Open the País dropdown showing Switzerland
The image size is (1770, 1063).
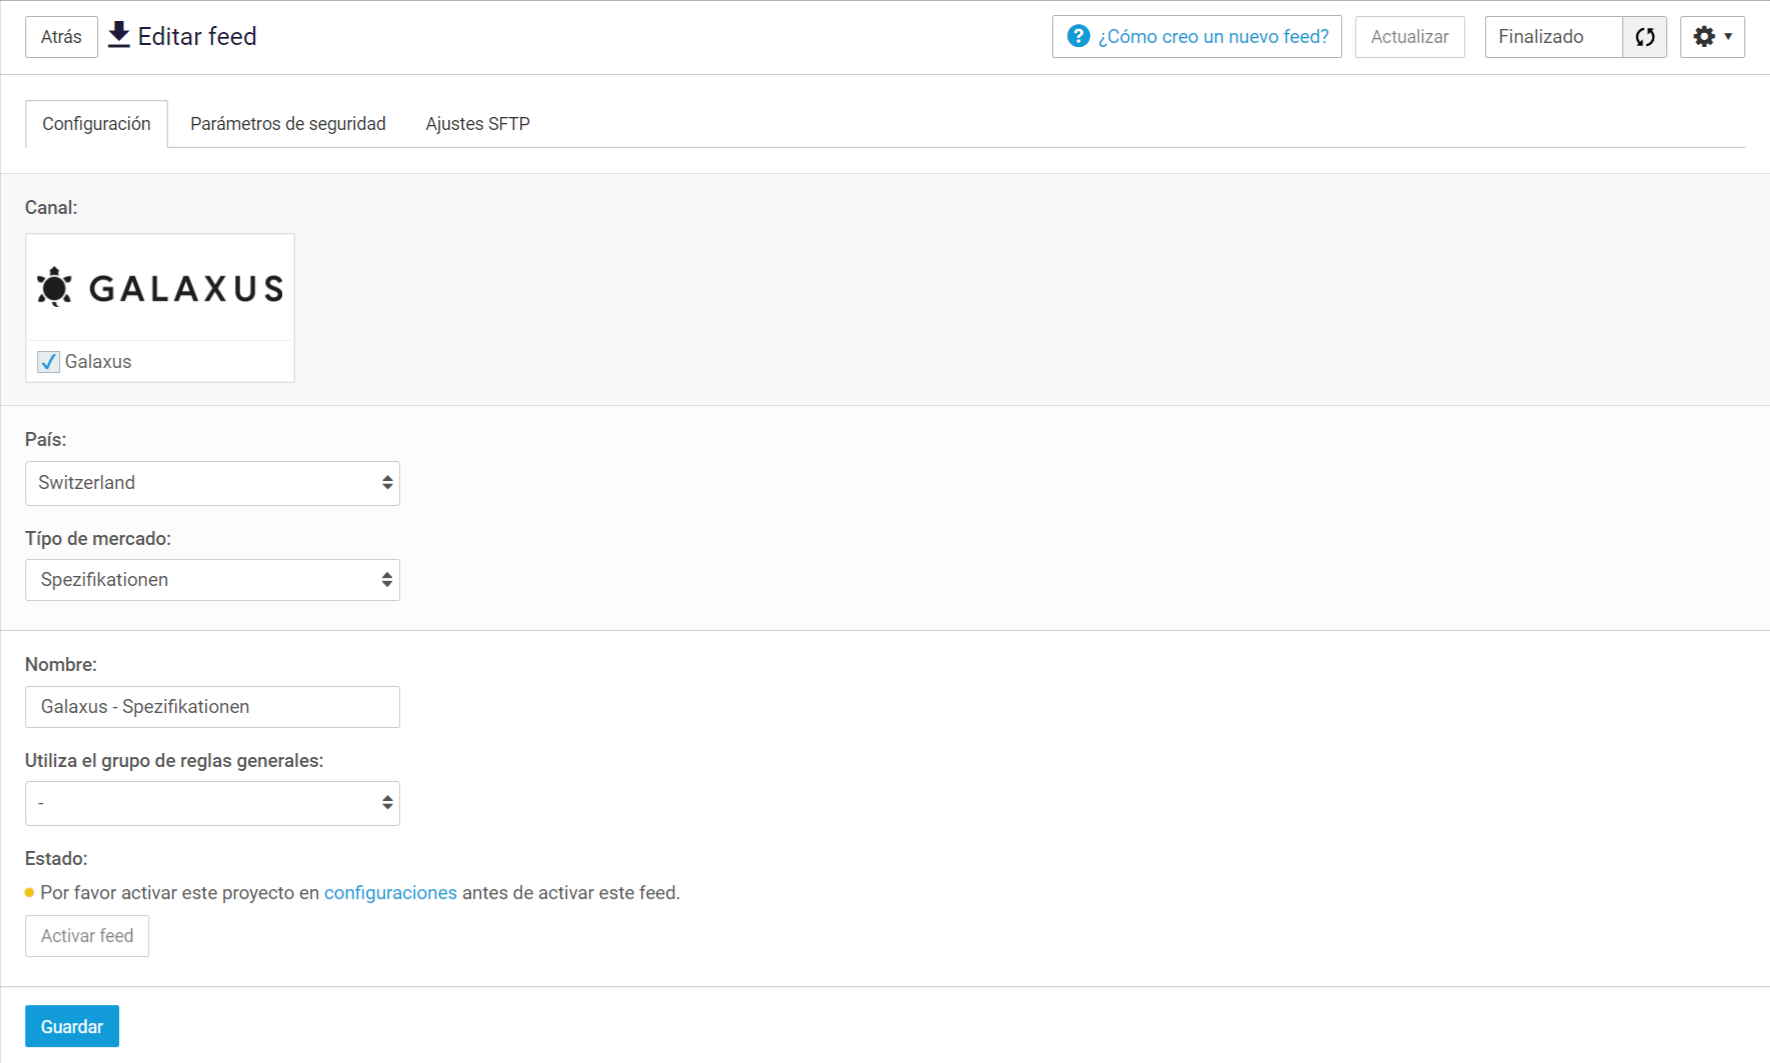212,483
